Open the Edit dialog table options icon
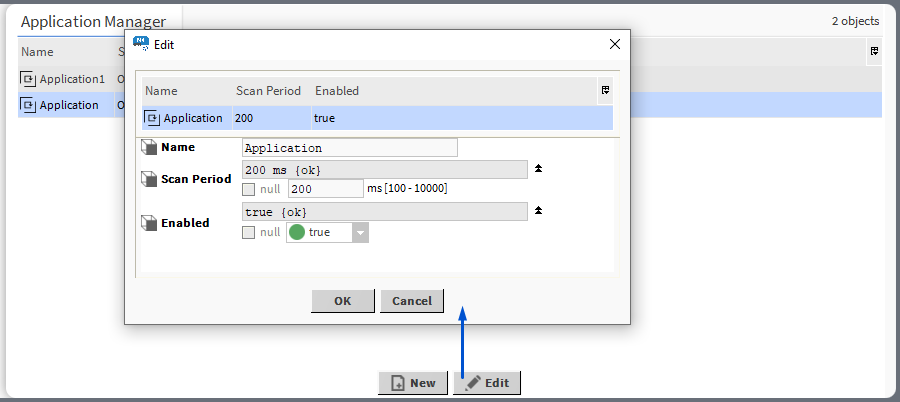900x402 pixels. point(605,90)
